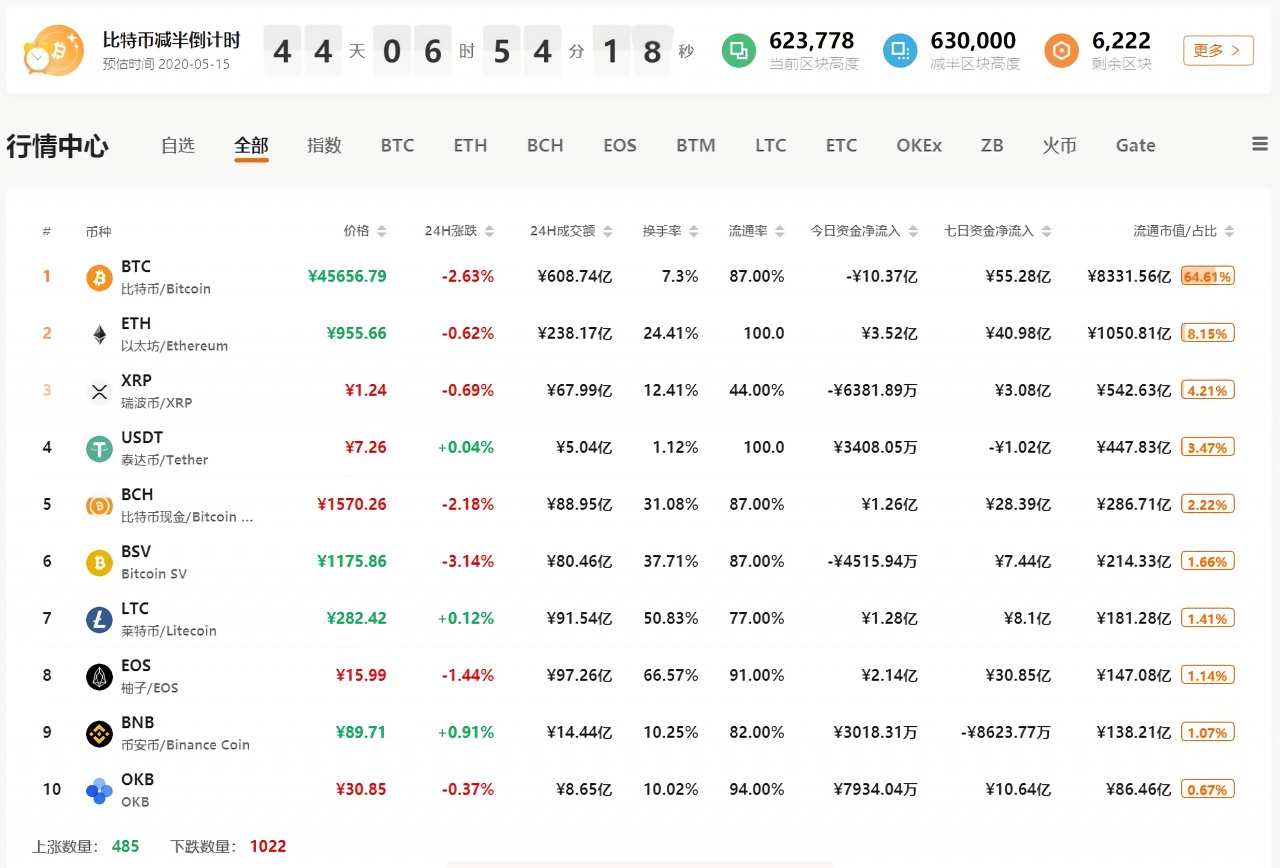The width and height of the screenshot is (1280, 868).
Task: Click the Bitcoin halving countdown logo
Action: click(54, 50)
